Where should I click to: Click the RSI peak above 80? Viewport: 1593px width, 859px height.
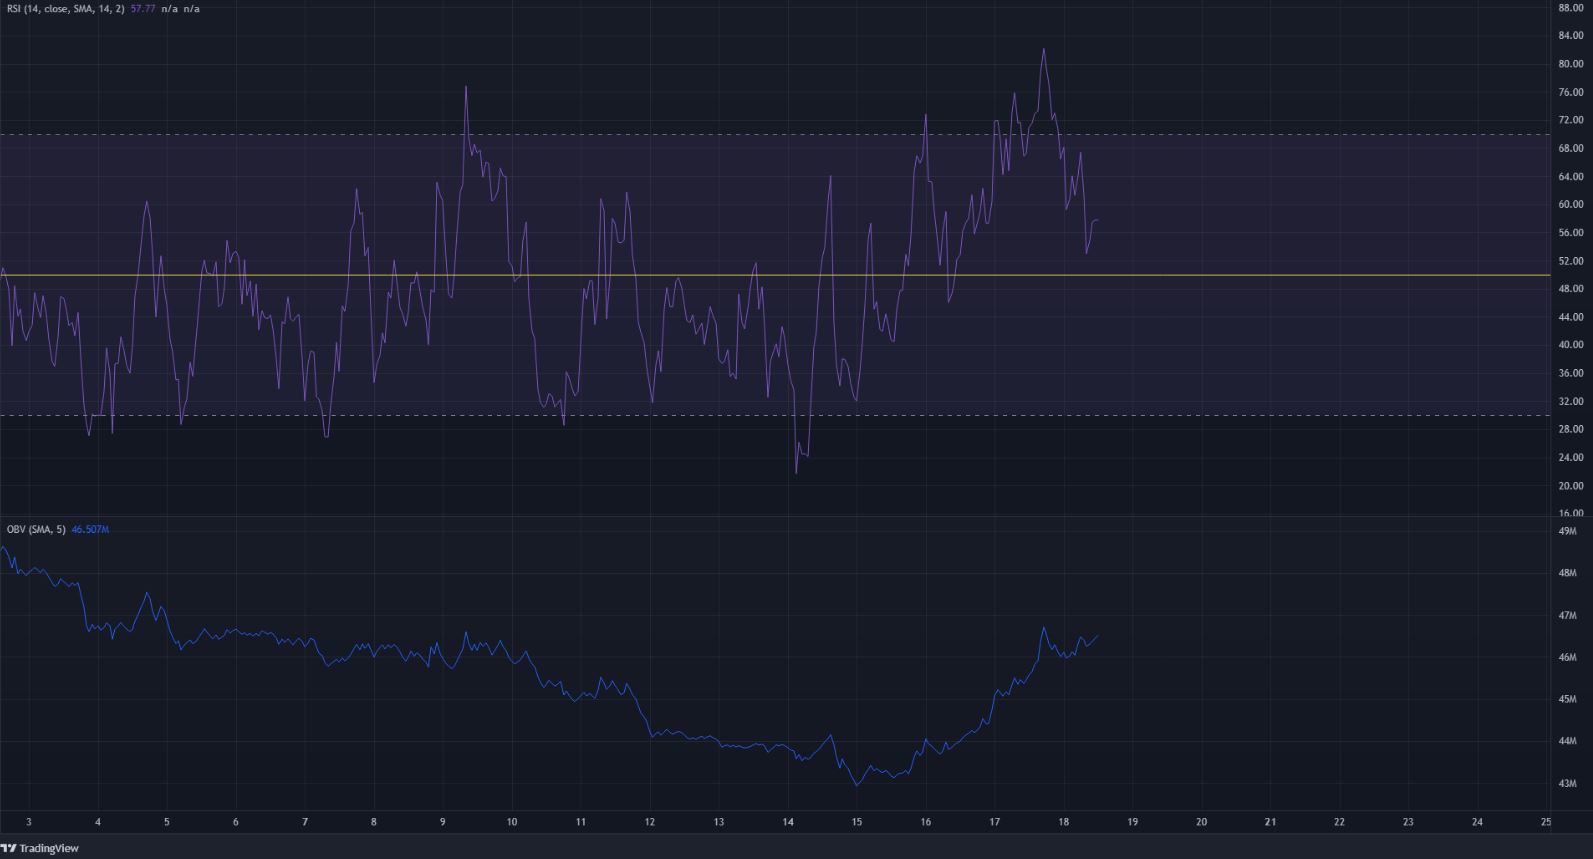point(1043,49)
